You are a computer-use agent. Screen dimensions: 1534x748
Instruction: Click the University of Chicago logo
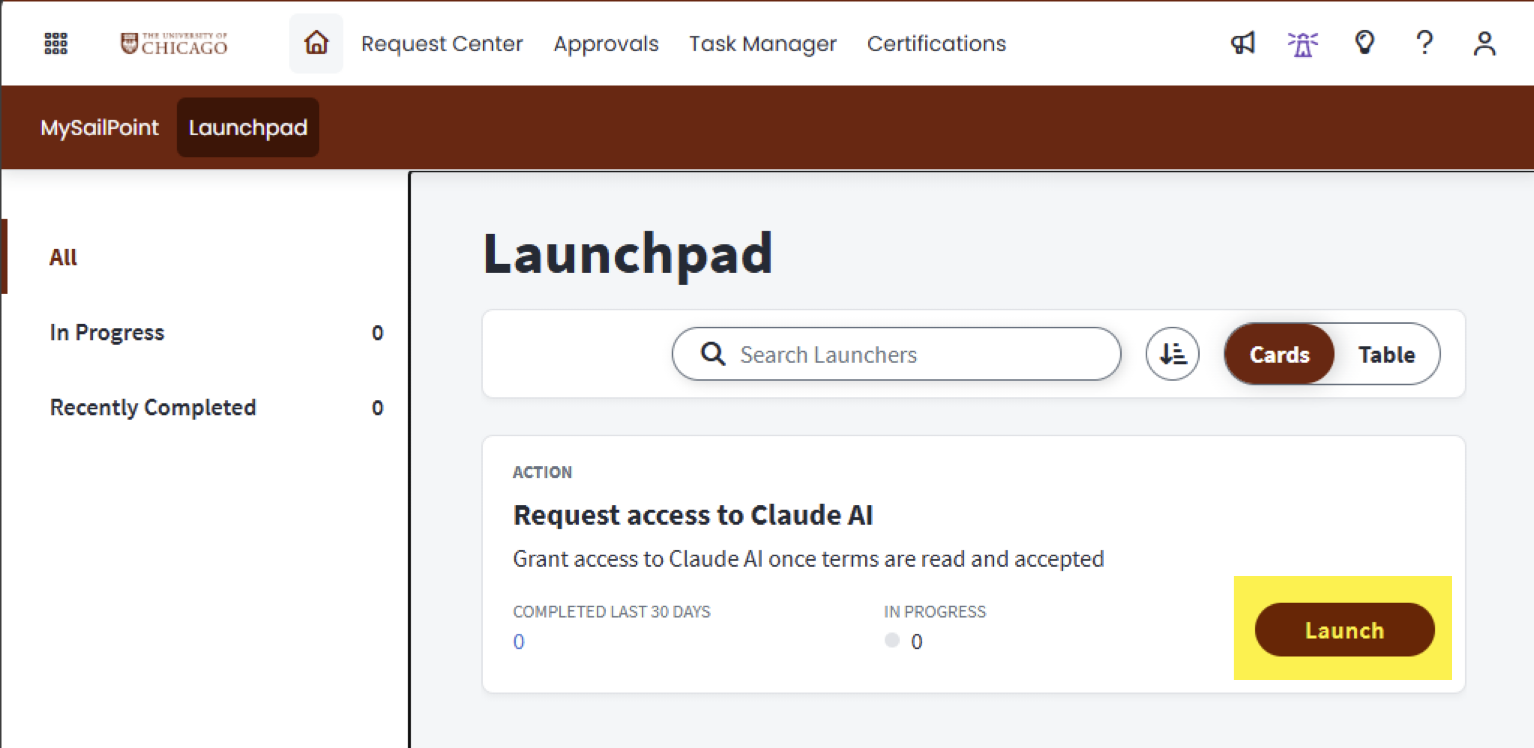pyautogui.click(x=174, y=43)
